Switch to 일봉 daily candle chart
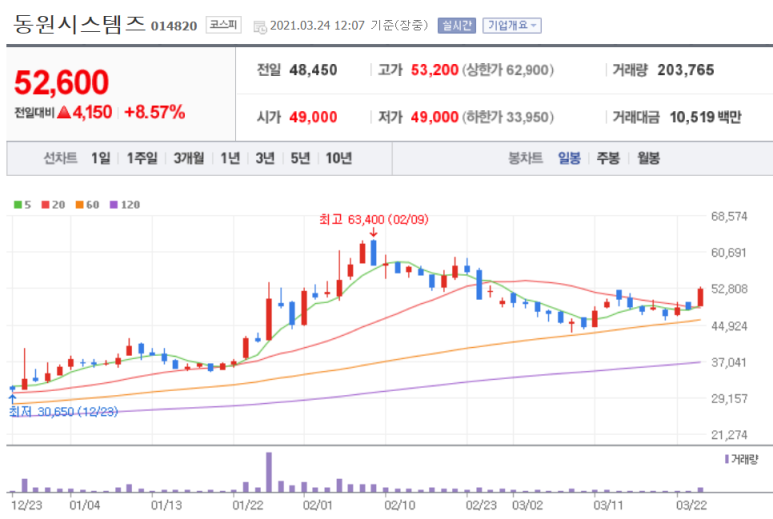773x519 pixels. tap(569, 158)
